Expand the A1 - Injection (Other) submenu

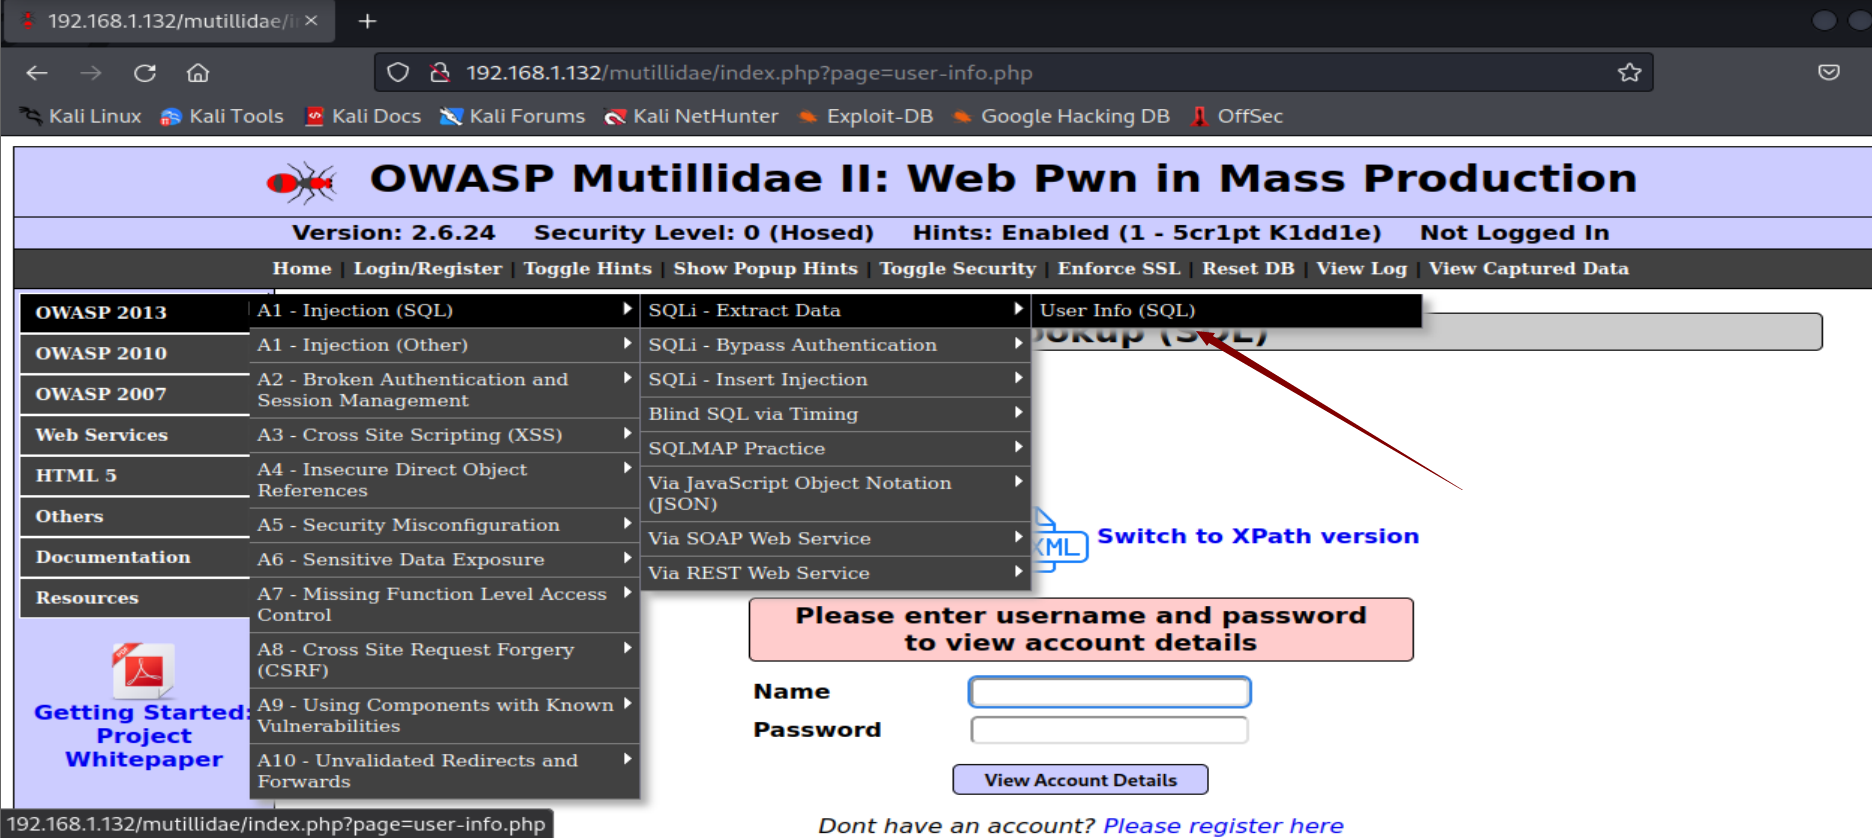(x=444, y=345)
